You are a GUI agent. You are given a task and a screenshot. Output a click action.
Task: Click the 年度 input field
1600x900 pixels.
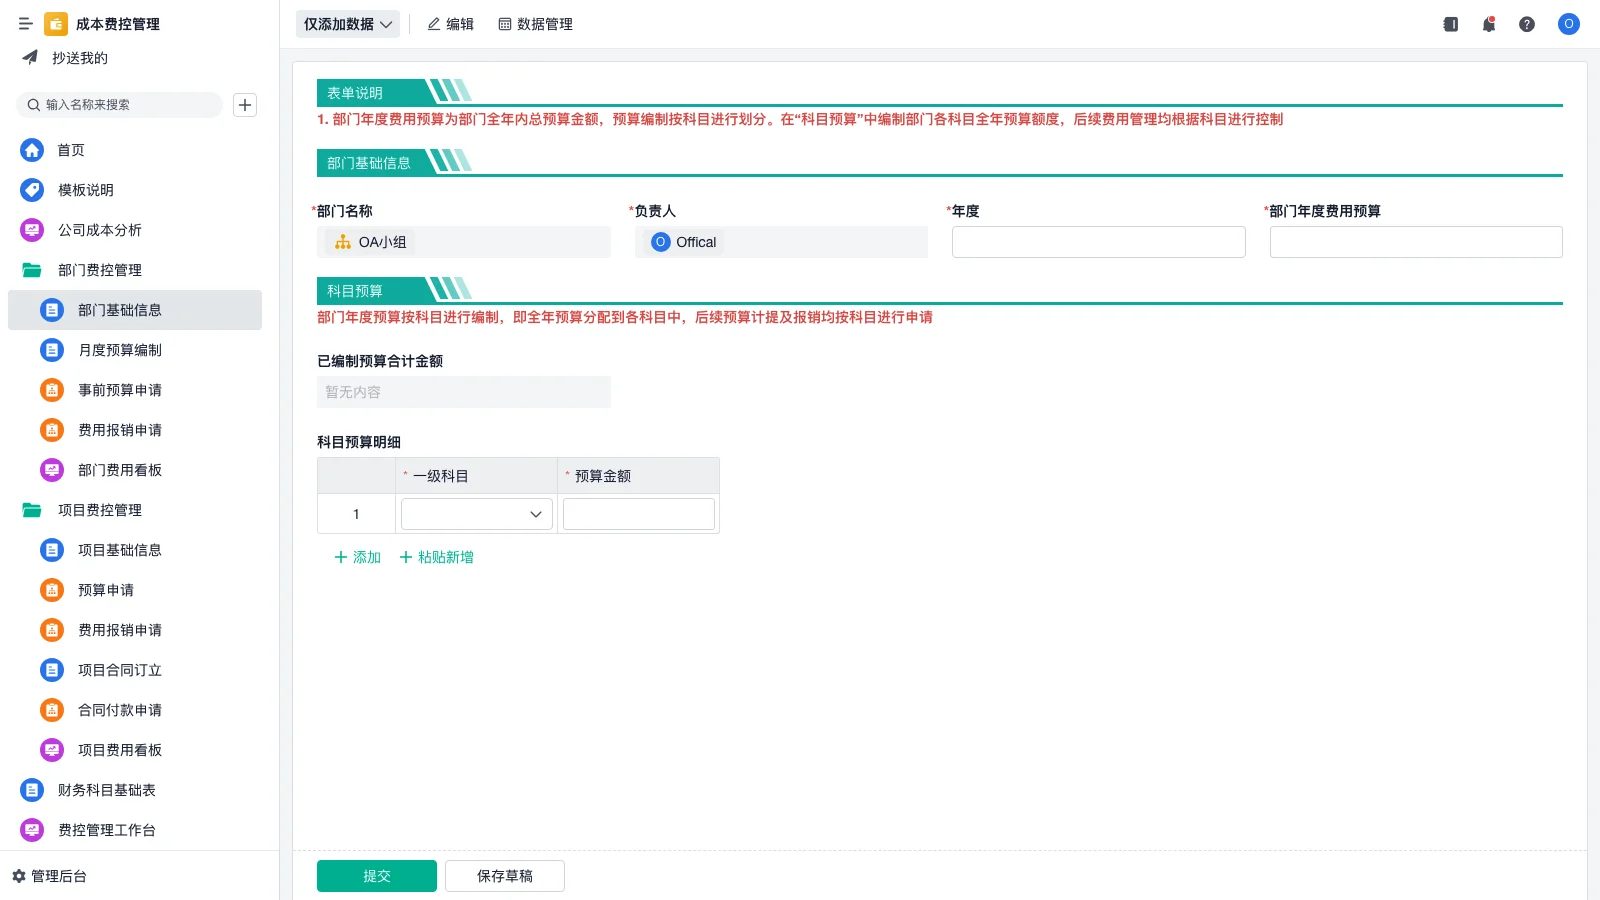coord(1099,242)
